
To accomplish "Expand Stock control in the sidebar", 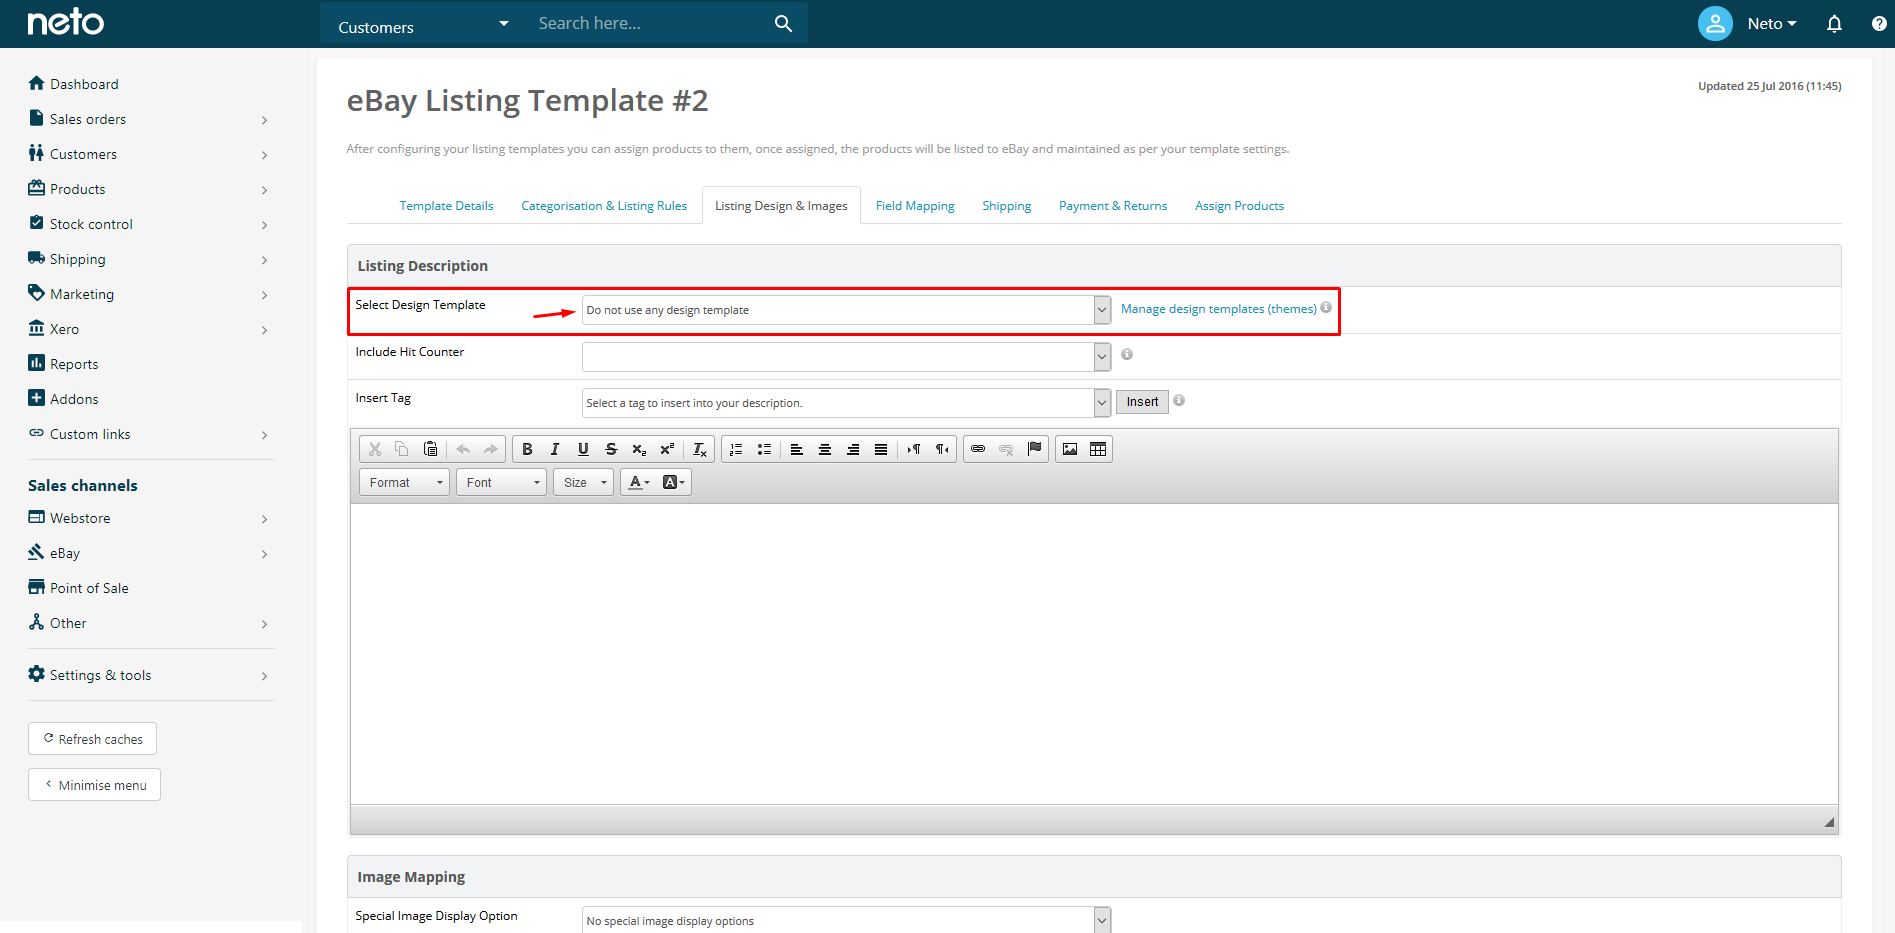I will (x=150, y=224).
